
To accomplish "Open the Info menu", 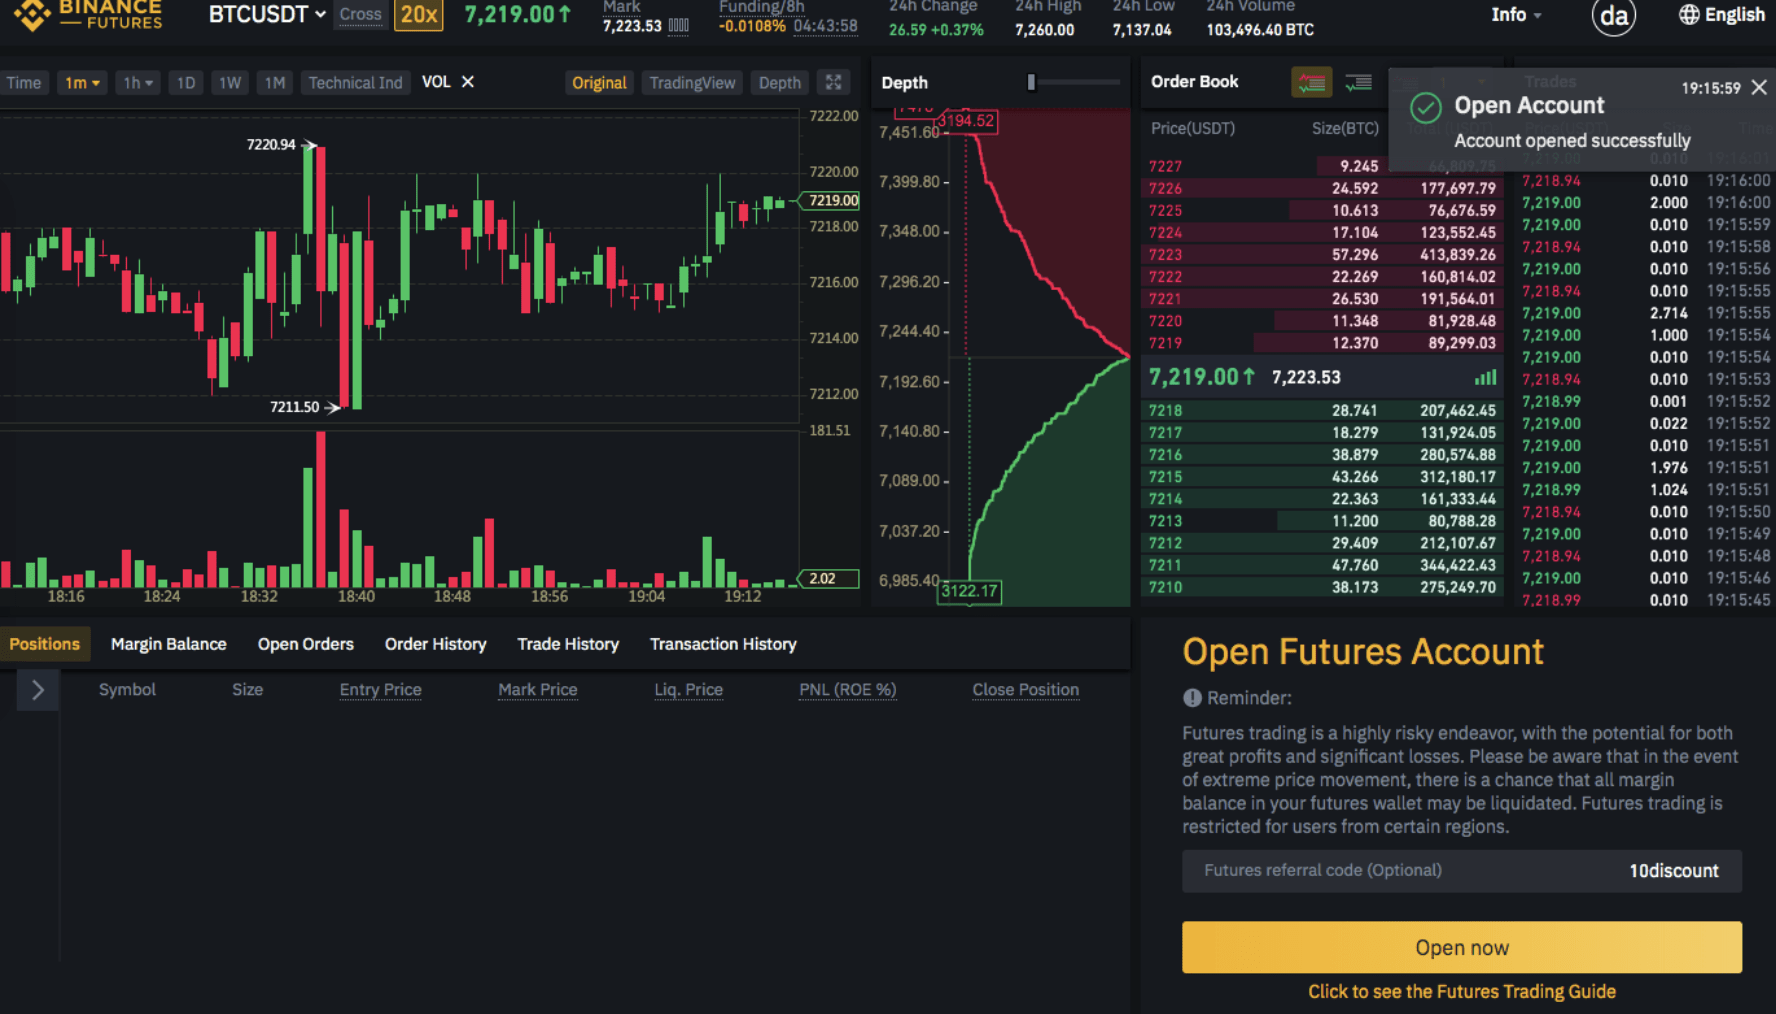I will [x=1516, y=15].
